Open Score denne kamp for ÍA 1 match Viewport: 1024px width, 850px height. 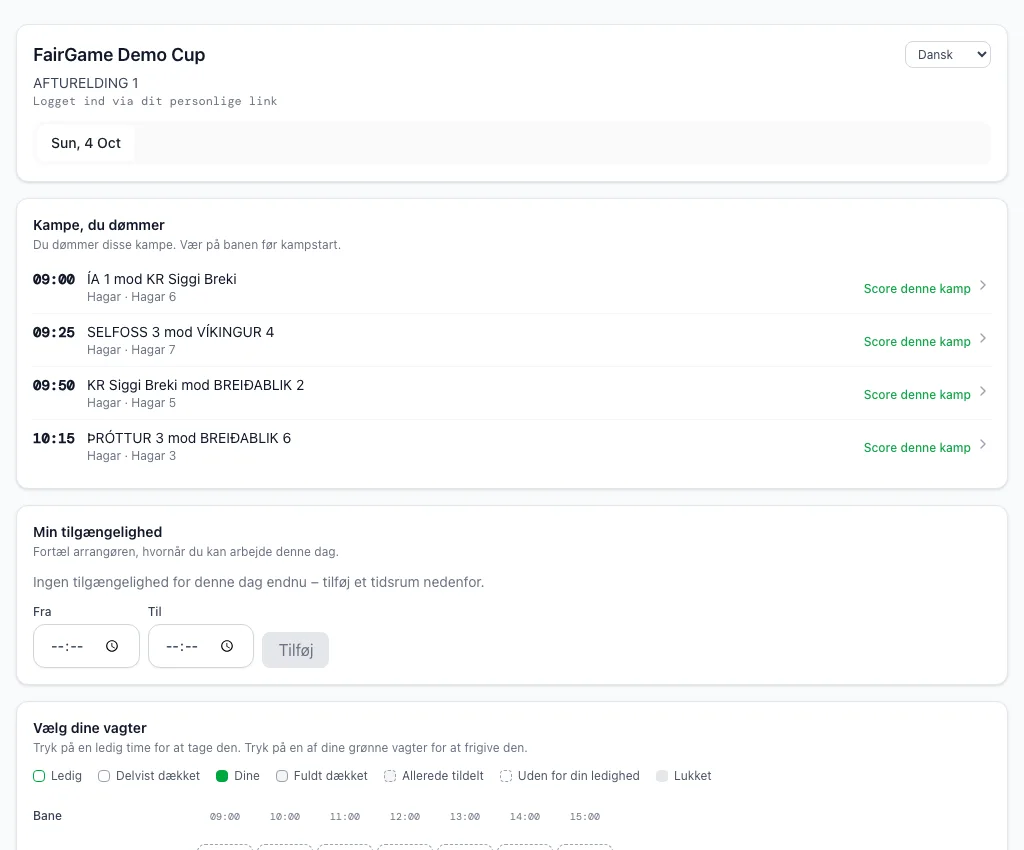coord(917,289)
